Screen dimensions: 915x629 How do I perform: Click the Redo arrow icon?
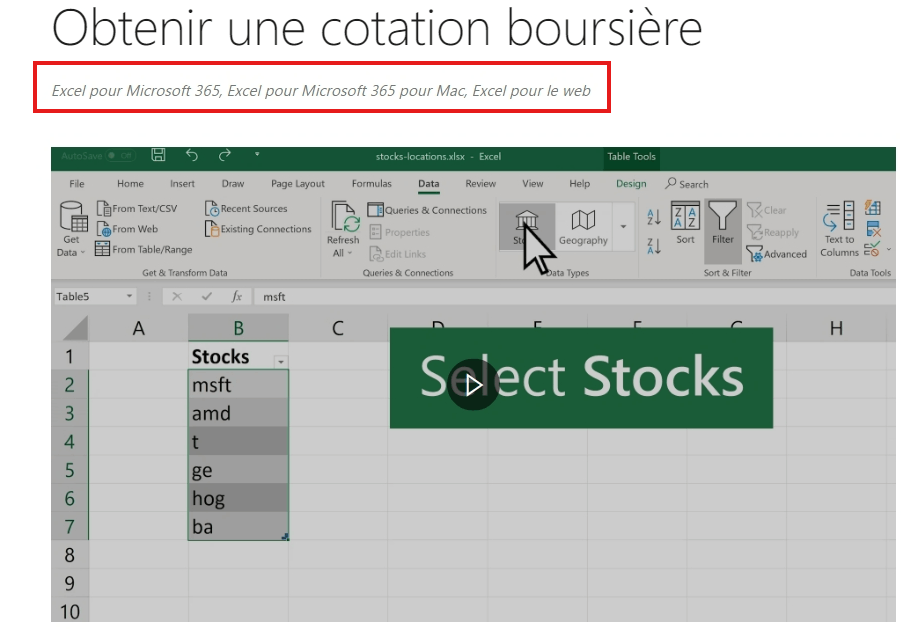tap(225, 155)
